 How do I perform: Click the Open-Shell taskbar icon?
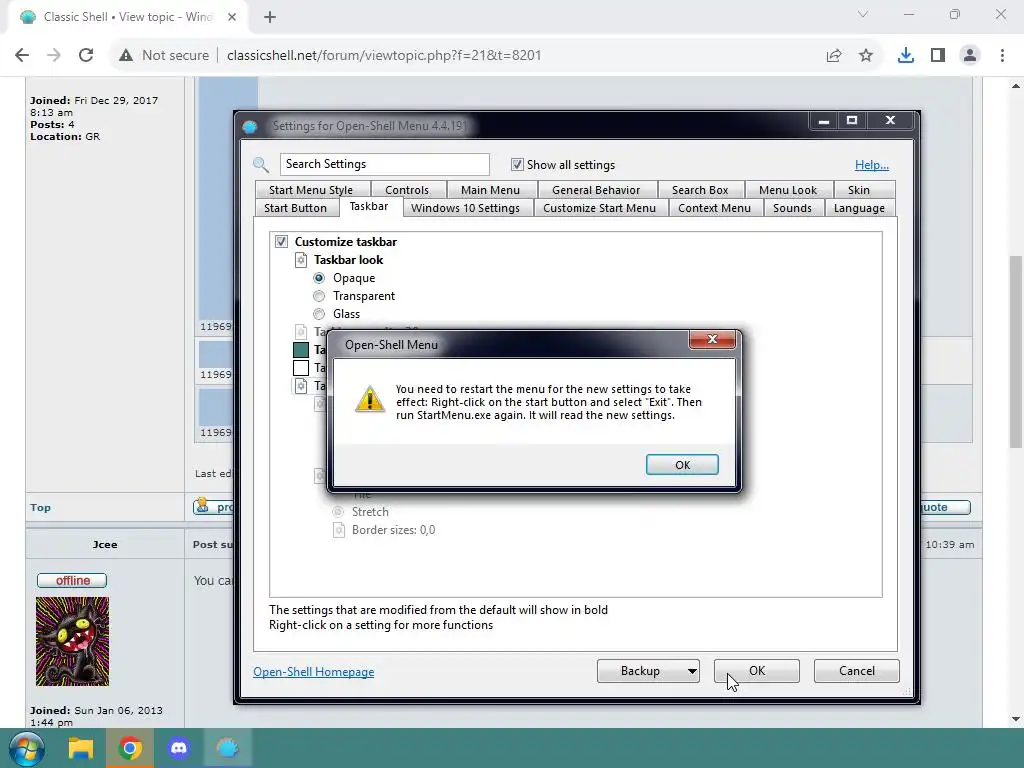228,748
